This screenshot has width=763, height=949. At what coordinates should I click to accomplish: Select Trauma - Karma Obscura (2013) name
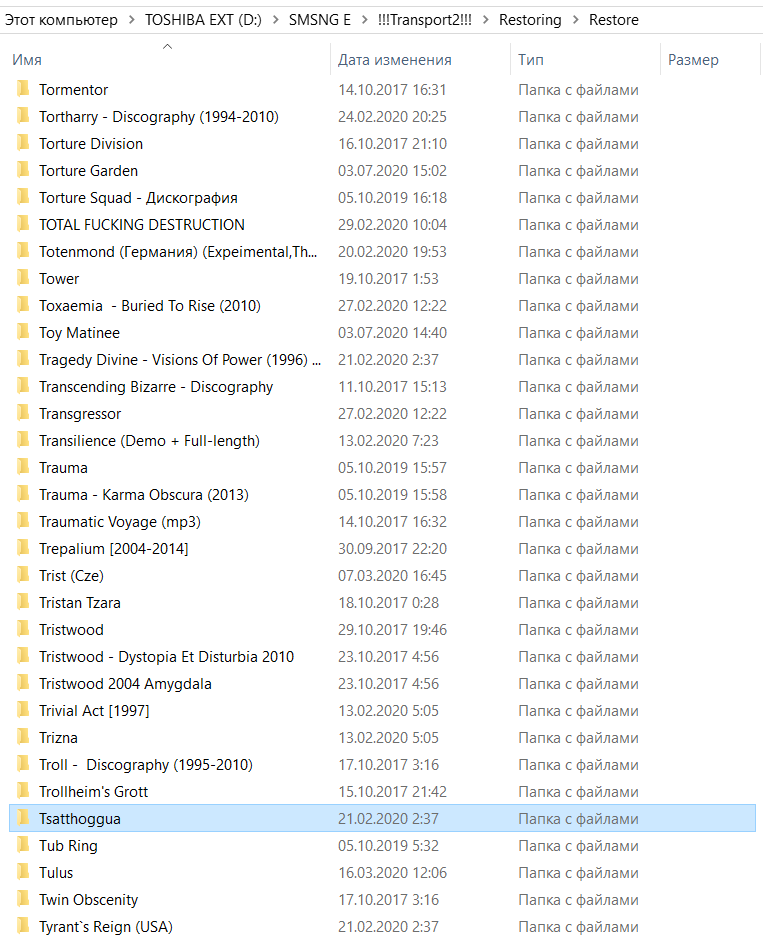coord(144,494)
